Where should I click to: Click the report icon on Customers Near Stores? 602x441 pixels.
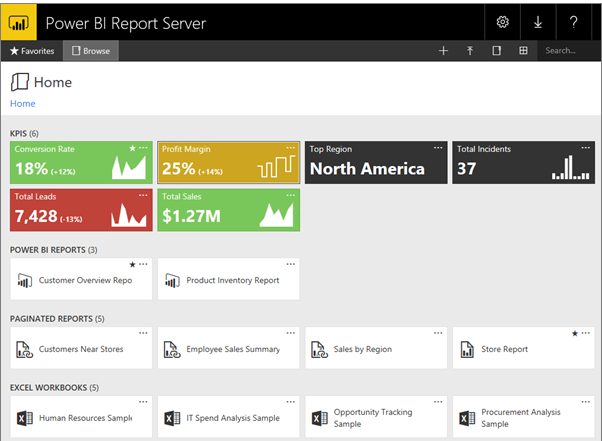[x=24, y=350]
